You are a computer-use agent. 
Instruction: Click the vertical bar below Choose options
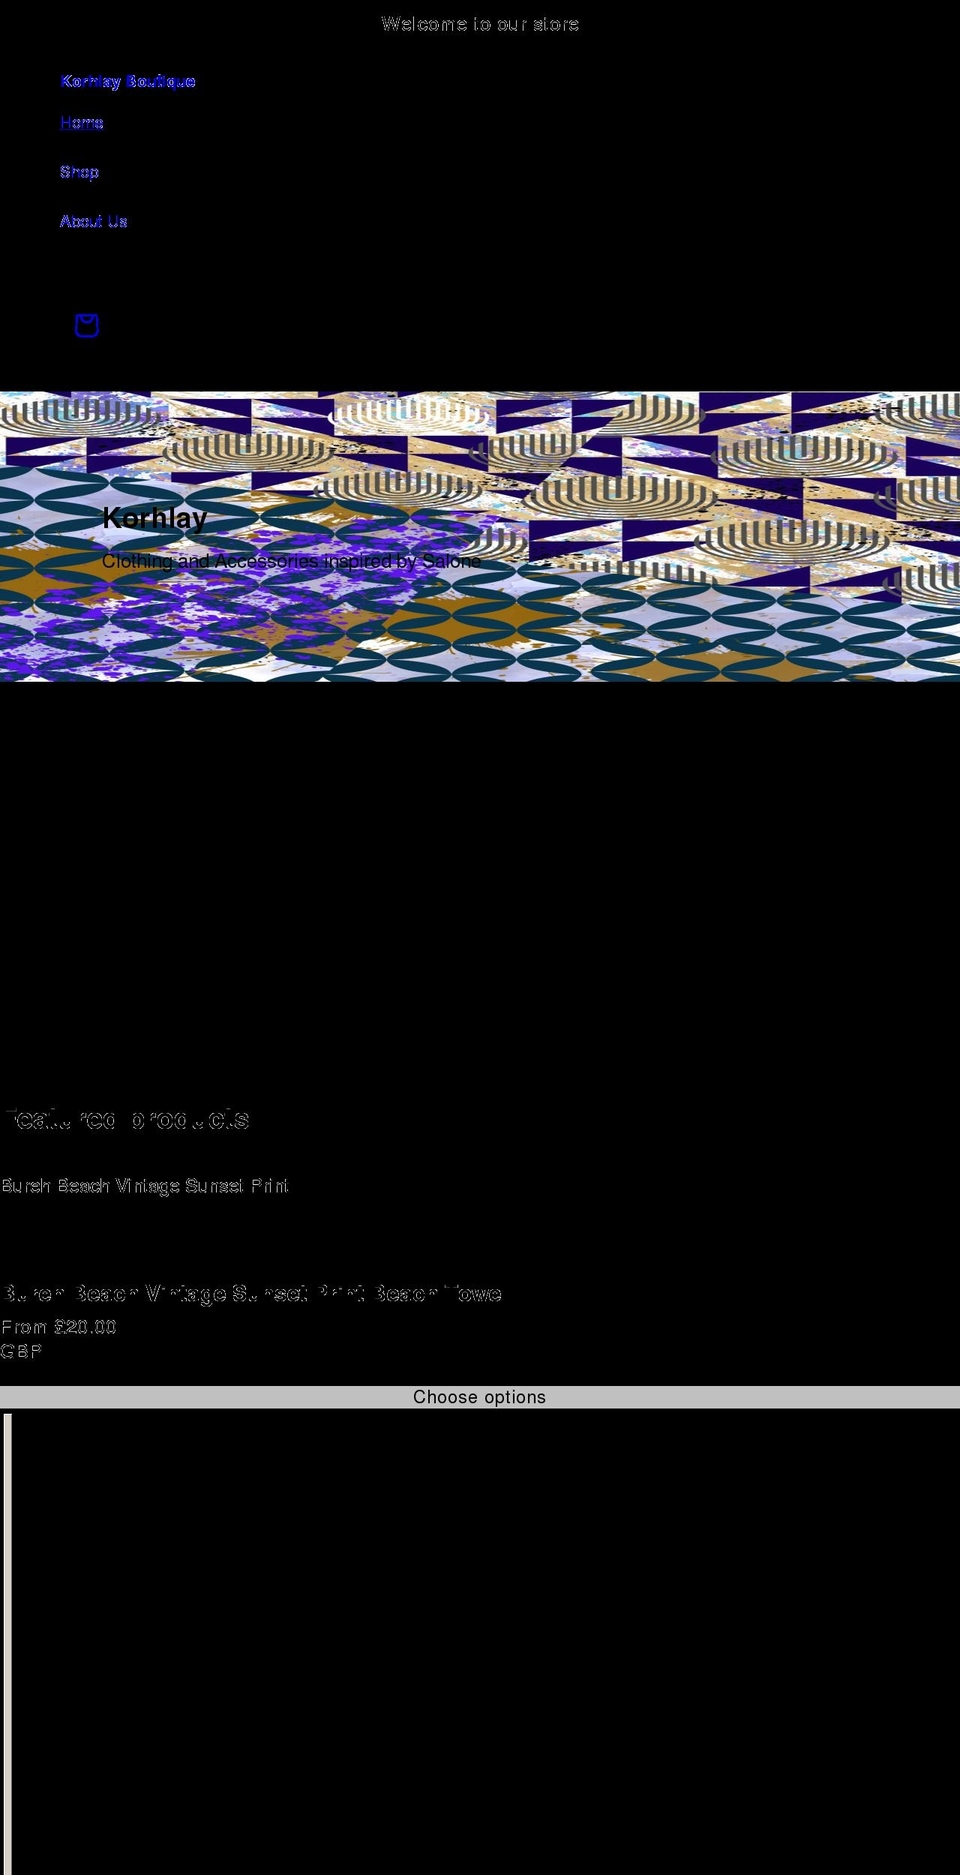click(8, 1640)
